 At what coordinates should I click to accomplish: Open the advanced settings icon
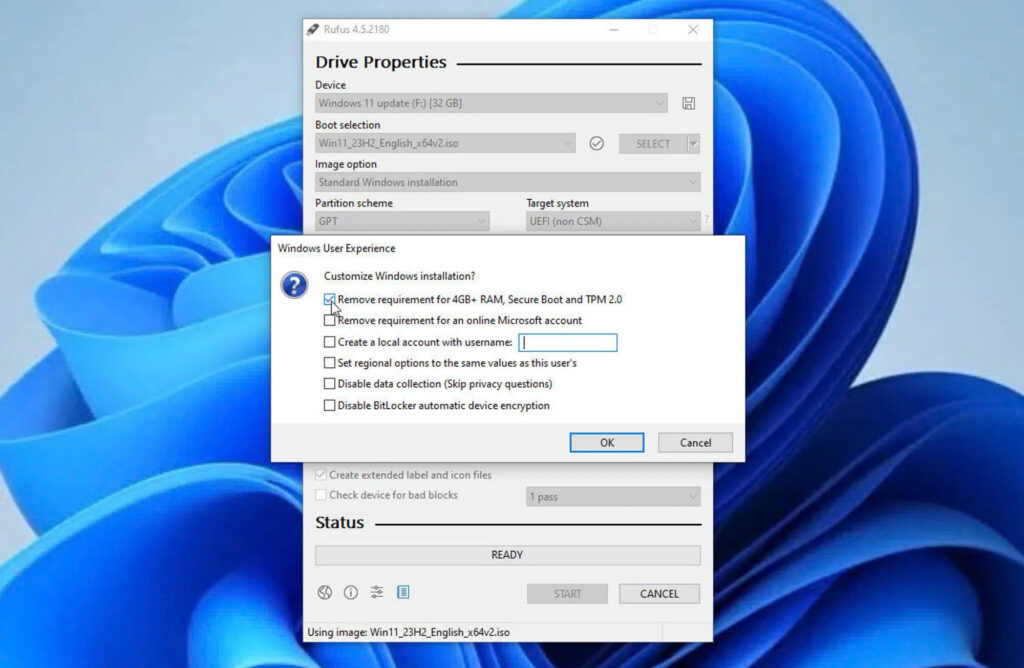coord(376,592)
